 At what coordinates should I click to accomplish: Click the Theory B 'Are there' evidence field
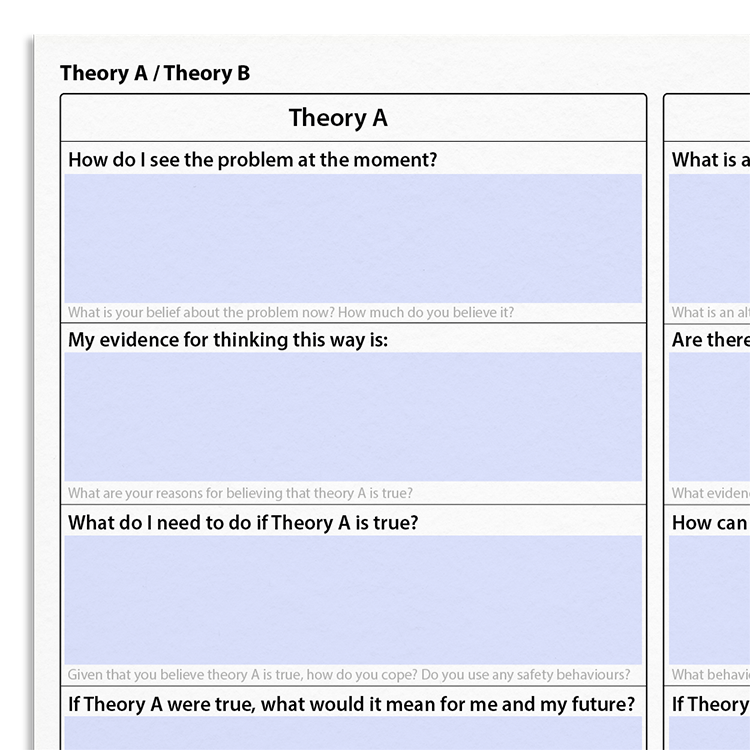point(709,417)
